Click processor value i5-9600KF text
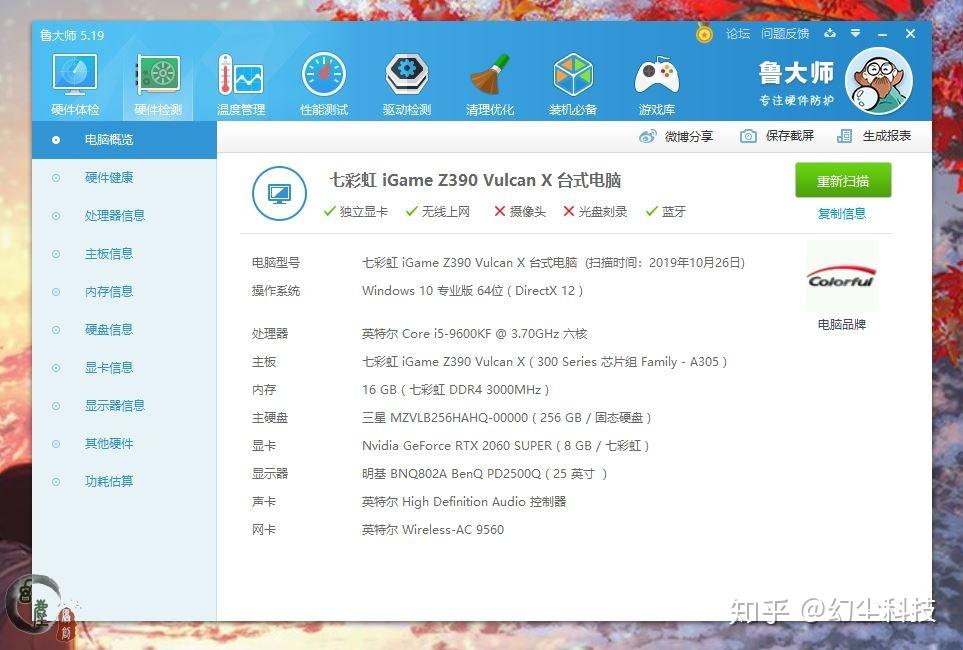Image resolution: width=963 pixels, height=650 pixels. (x=474, y=334)
